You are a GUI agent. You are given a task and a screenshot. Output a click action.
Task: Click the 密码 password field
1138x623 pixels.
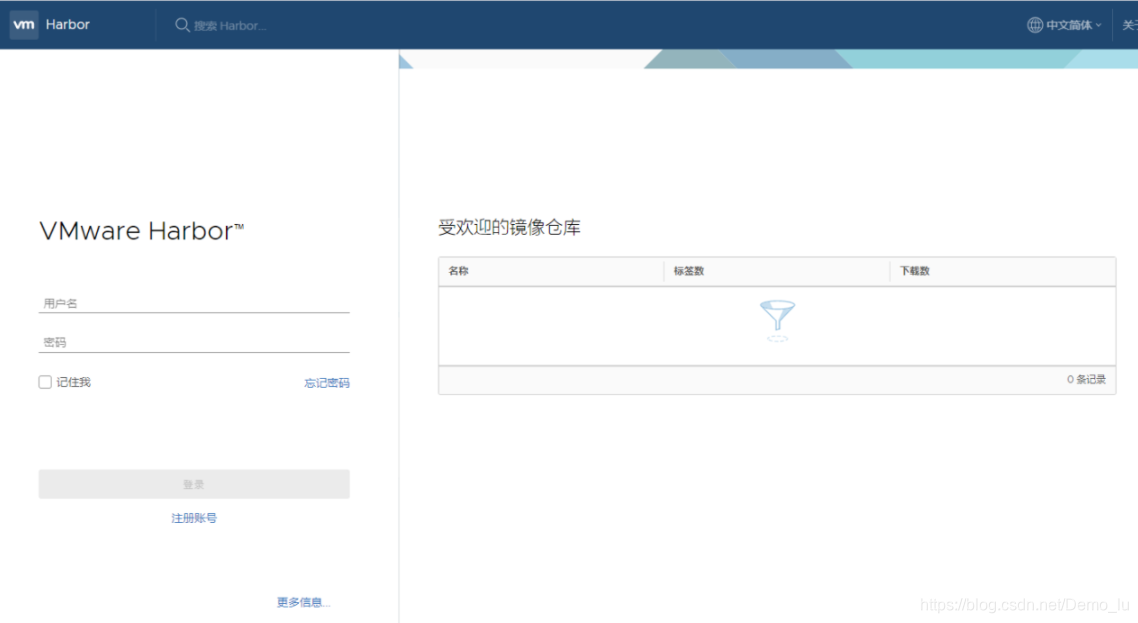(x=194, y=342)
